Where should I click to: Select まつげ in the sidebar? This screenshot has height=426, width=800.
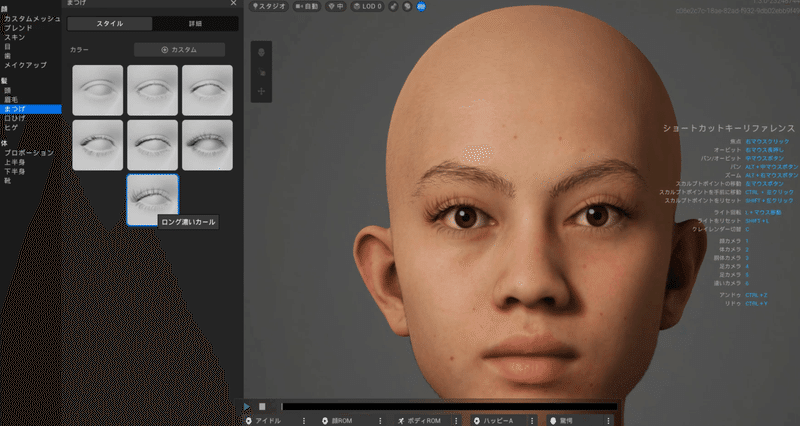click(x=31, y=109)
